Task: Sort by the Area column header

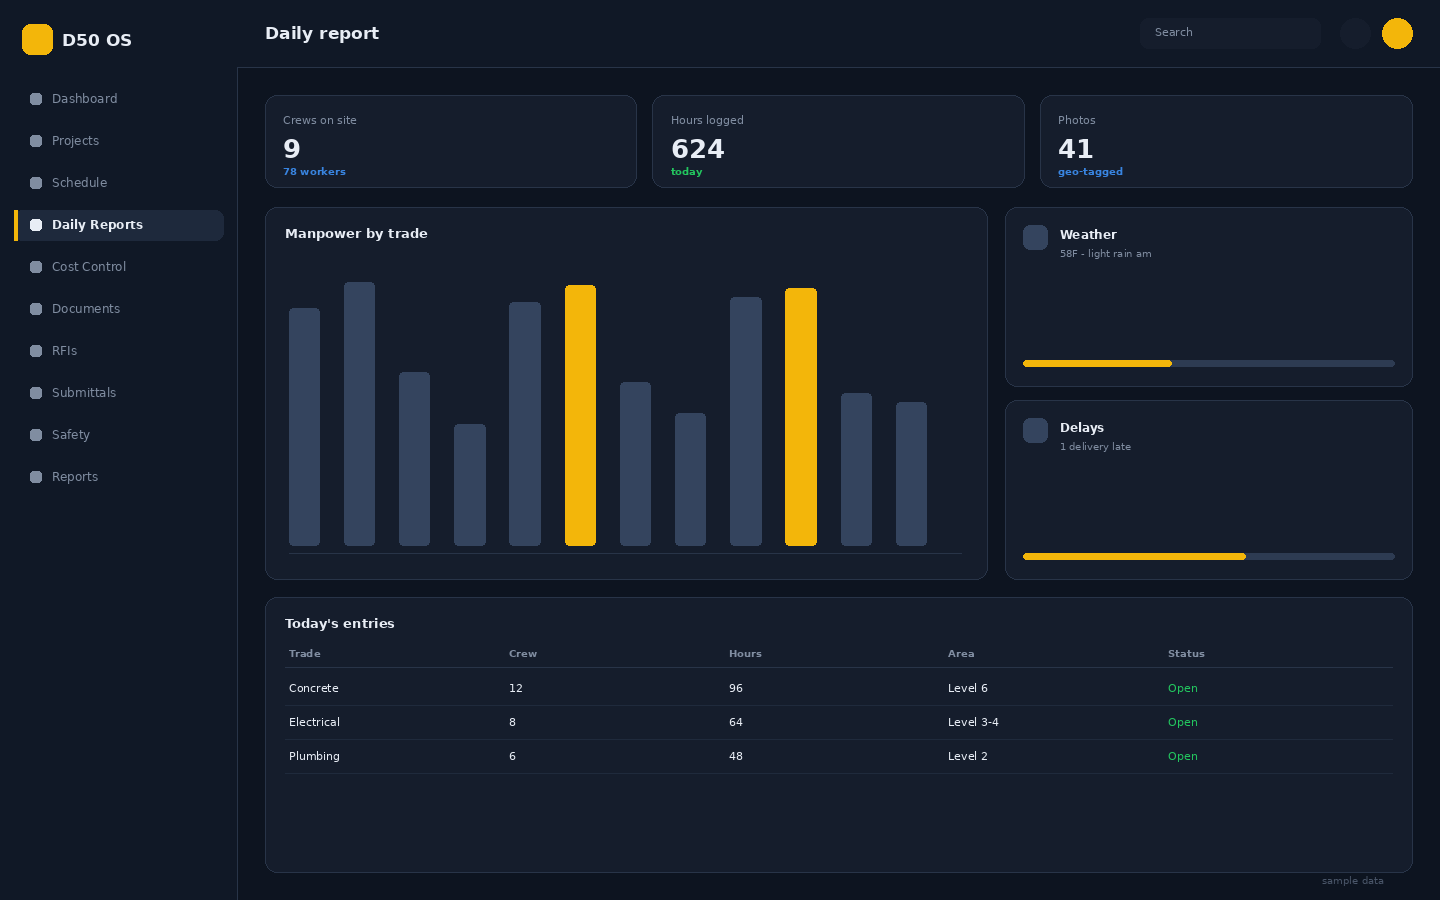Action: point(961,654)
